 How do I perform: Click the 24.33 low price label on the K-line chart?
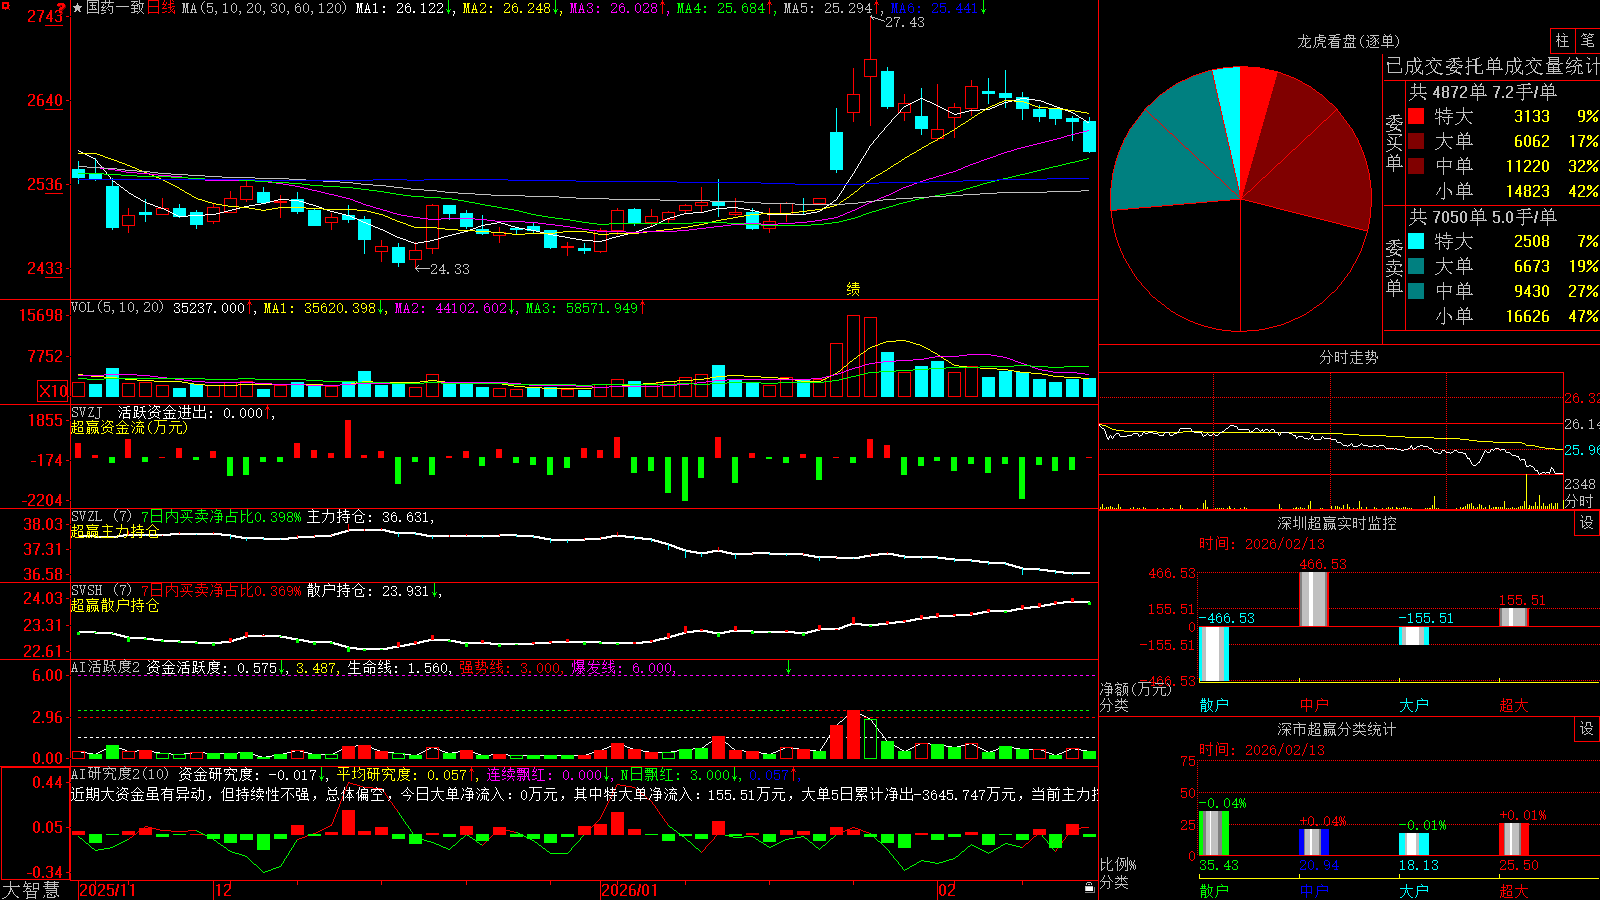tap(449, 269)
